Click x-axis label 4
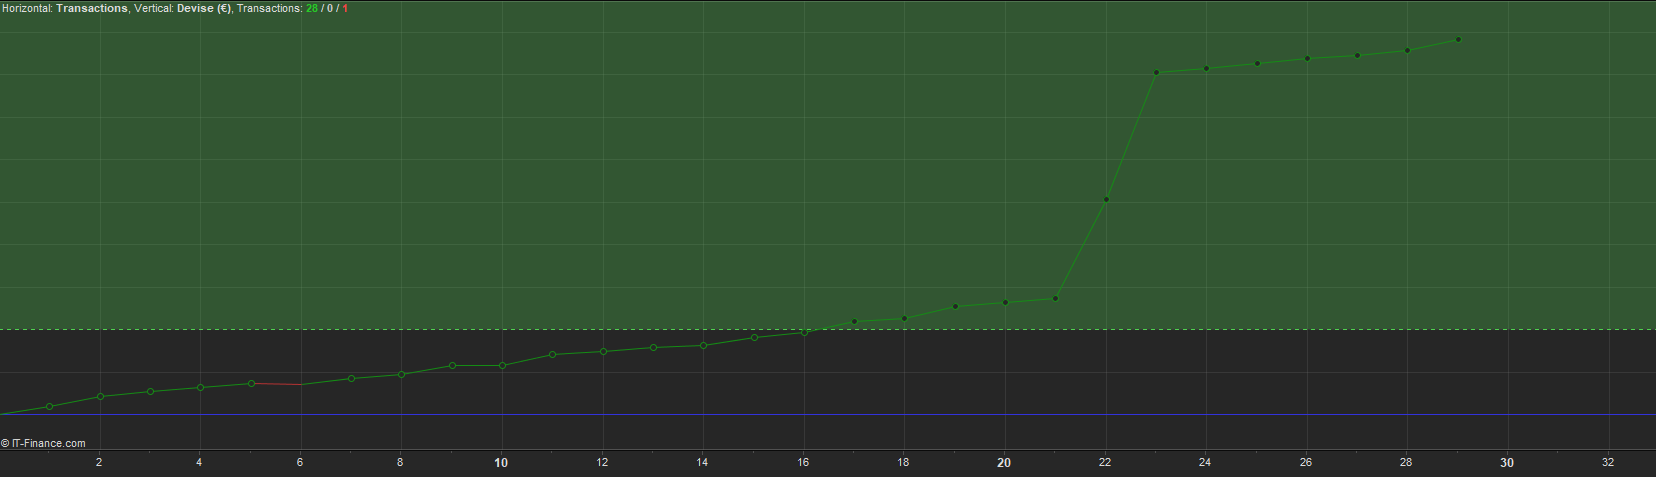This screenshot has height=477, width=1656. pos(199,462)
